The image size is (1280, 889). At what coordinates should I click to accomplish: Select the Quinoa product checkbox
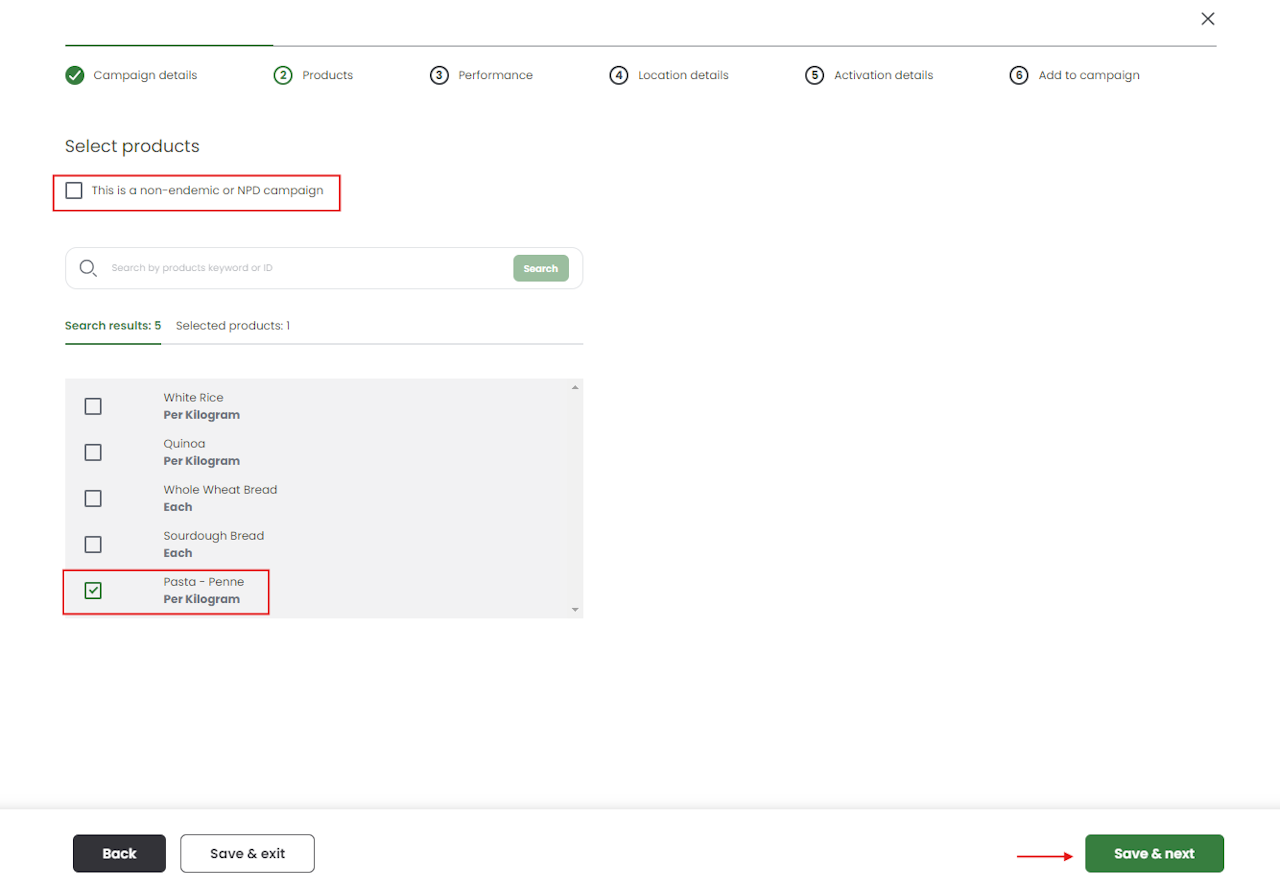(x=93, y=452)
